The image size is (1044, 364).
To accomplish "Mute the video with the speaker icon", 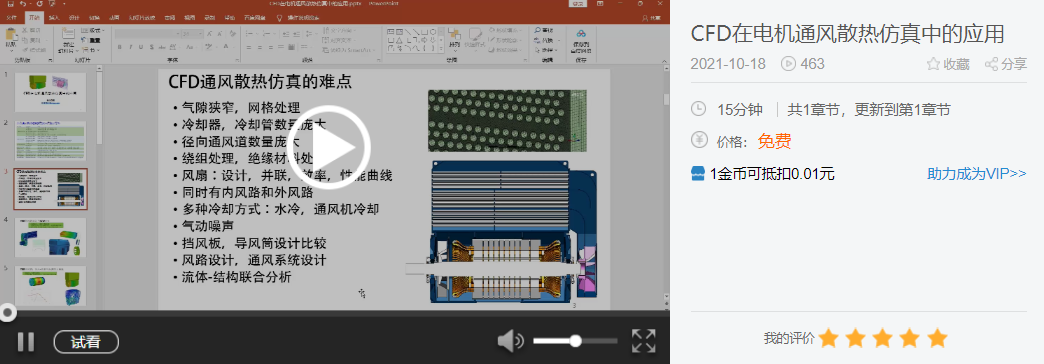I will pyautogui.click(x=511, y=341).
